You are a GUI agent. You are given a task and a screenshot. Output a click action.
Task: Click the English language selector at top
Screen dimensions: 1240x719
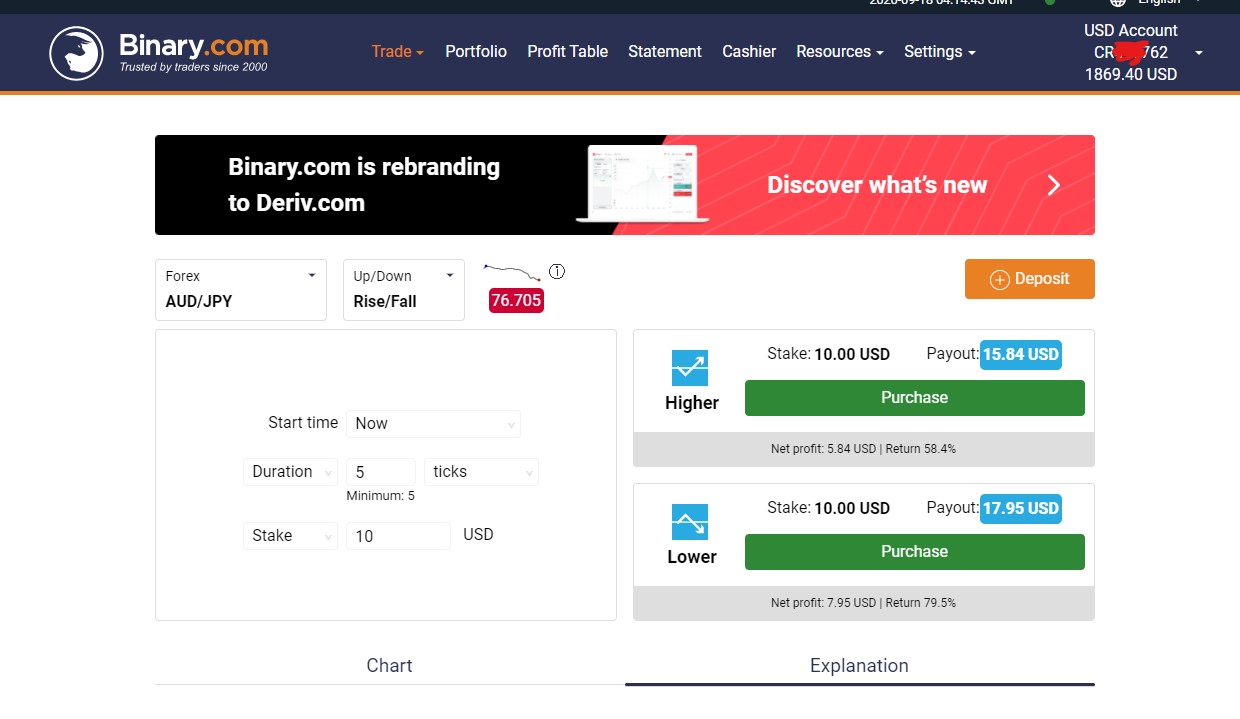1160,3
